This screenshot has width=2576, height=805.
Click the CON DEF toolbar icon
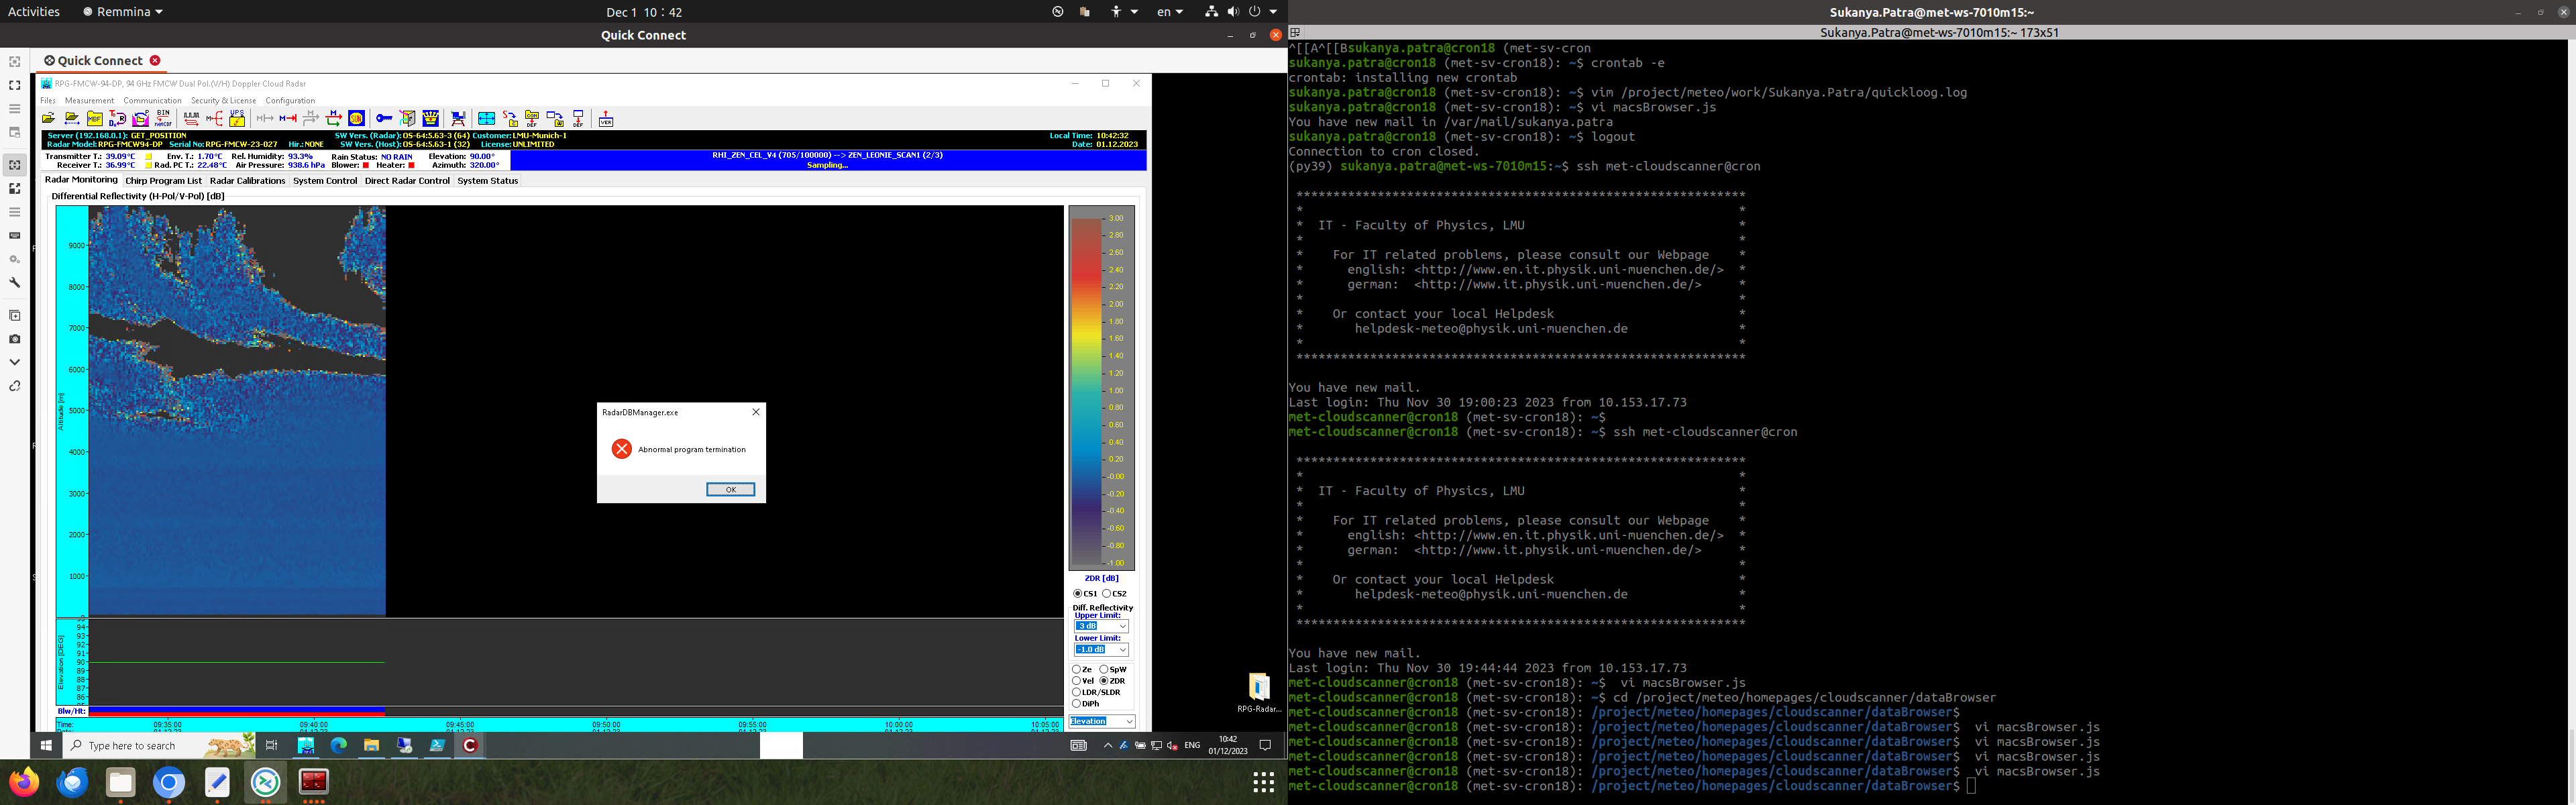pyautogui.click(x=532, y=119)
